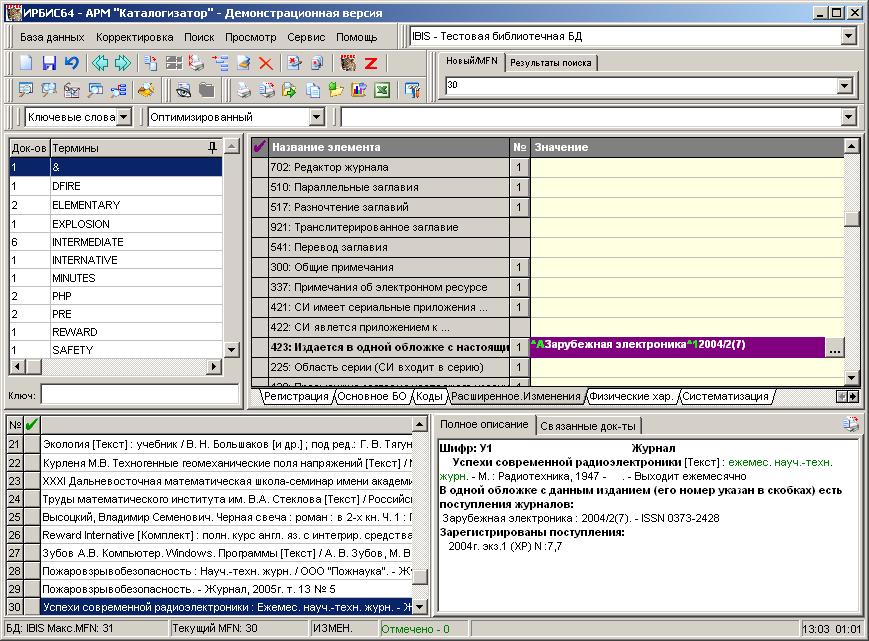Open the IBIS database selection dropdown
The height and width of the screenshot is (641, 869).
point(848,37)
